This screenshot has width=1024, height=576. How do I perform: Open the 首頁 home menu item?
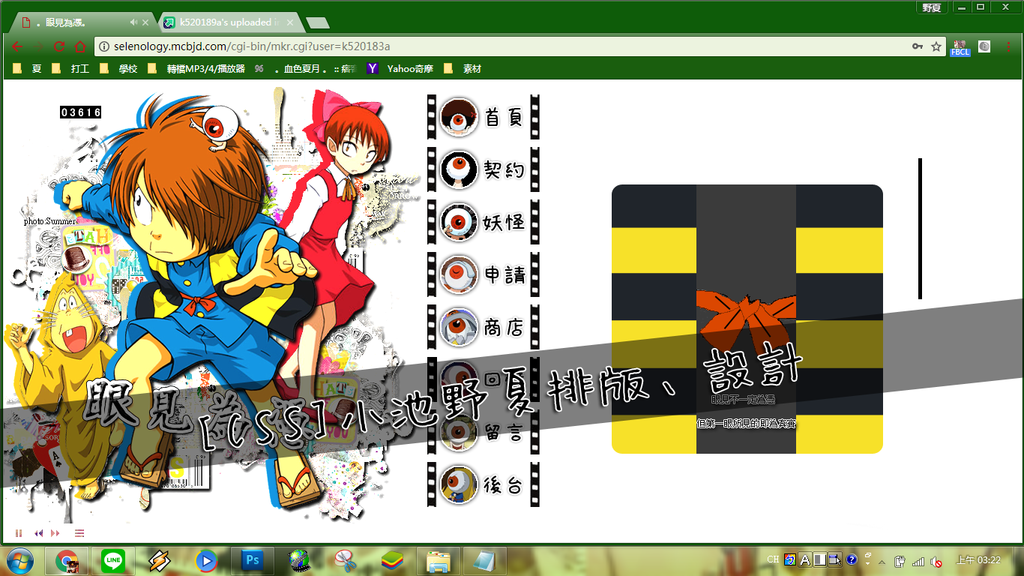tap(483, 118)
